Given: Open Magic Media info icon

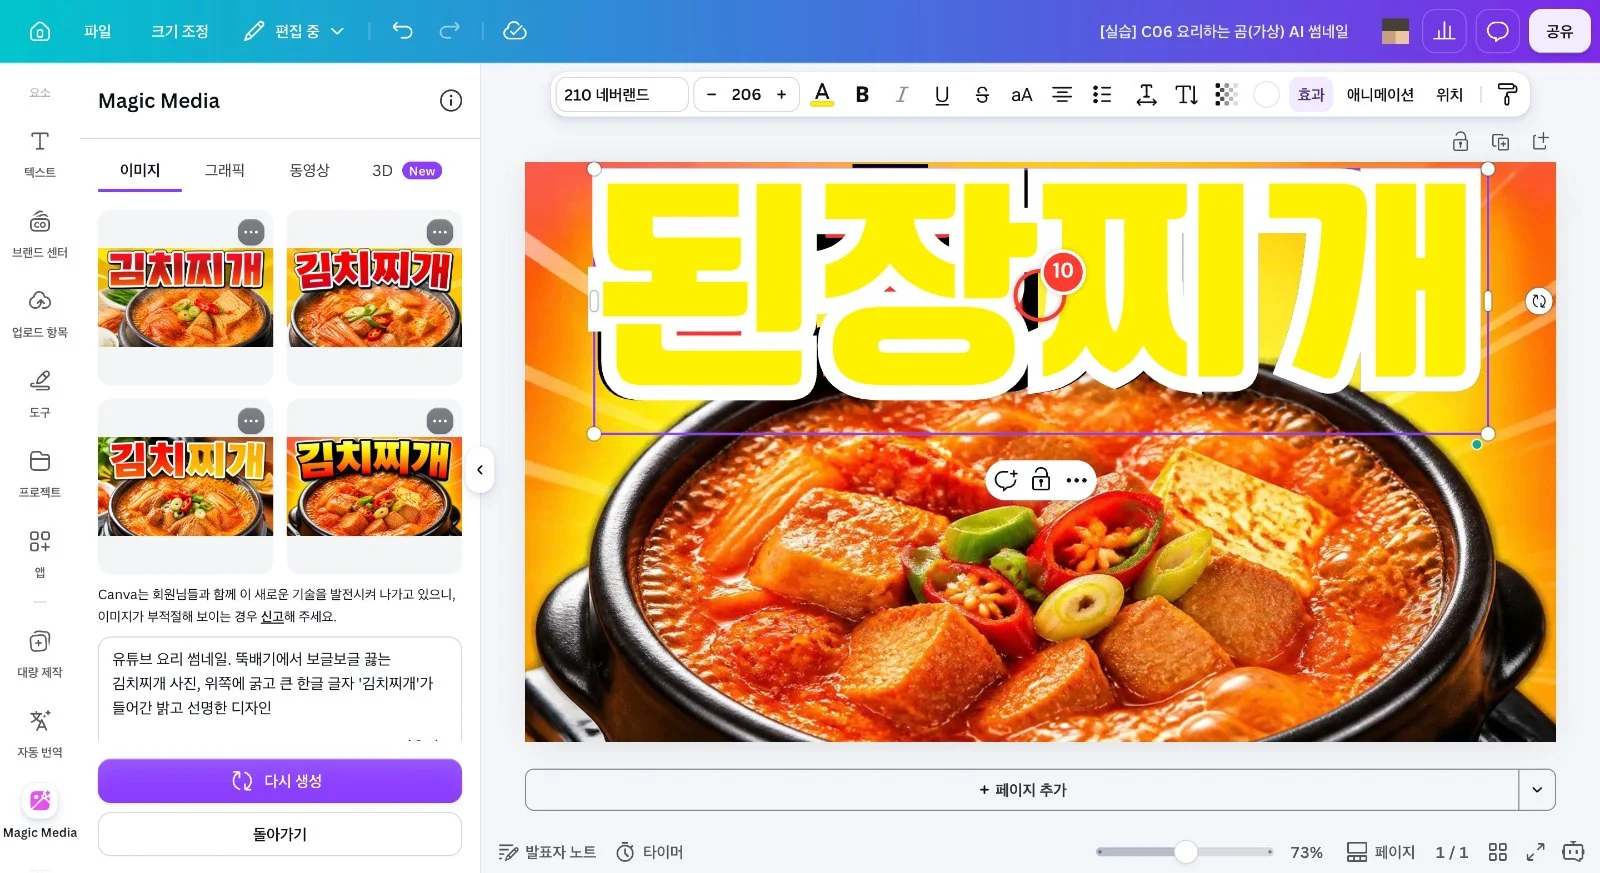Looking at the screenshot, I should [x=451, y=100].
